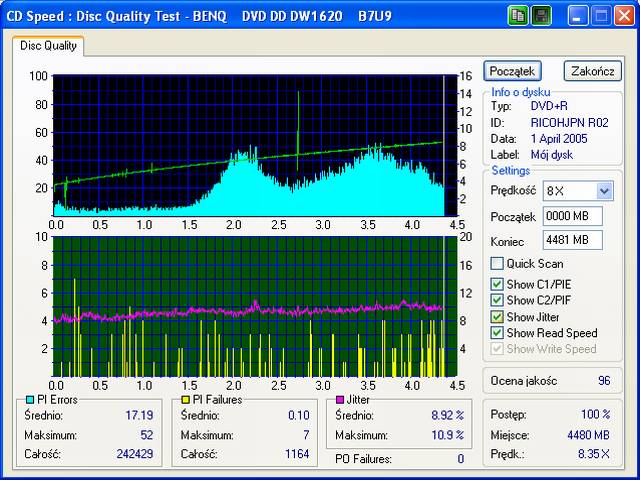This screenshot has height=480, width=640.
Task: Click PI Errors total 242429
Action: 135,454
